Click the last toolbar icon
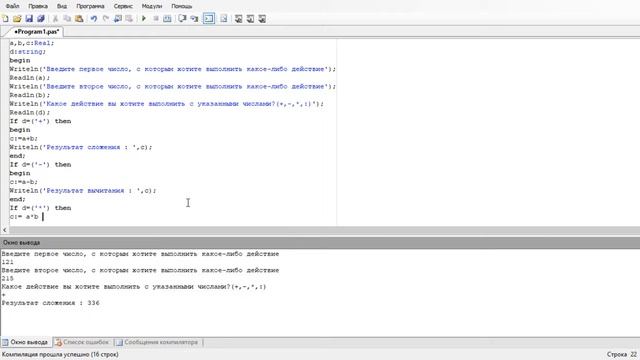The height and width of the screenshot is (360, 640). point(262,18)
